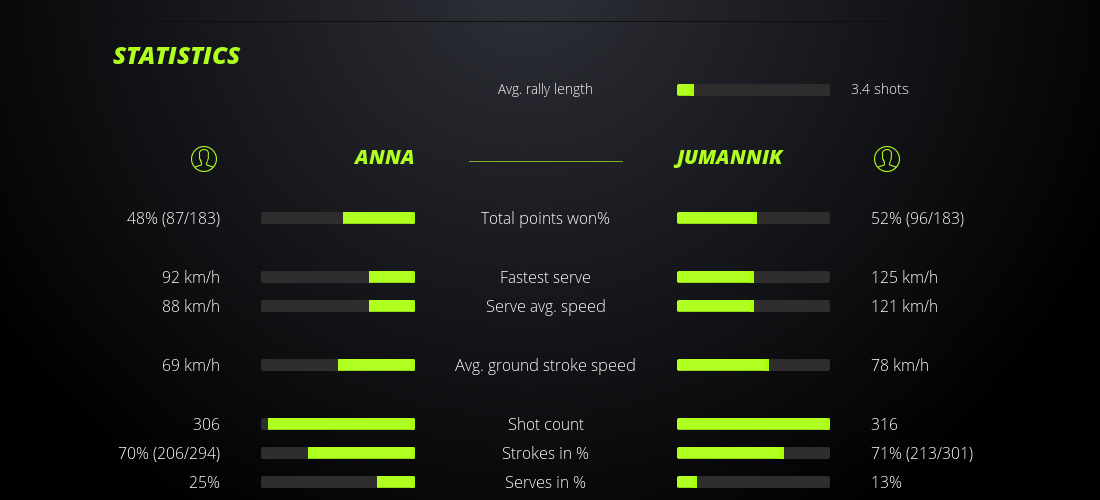Click the Total points won% label
Viewport: 1100px width, 500px height.
(545, 218)
